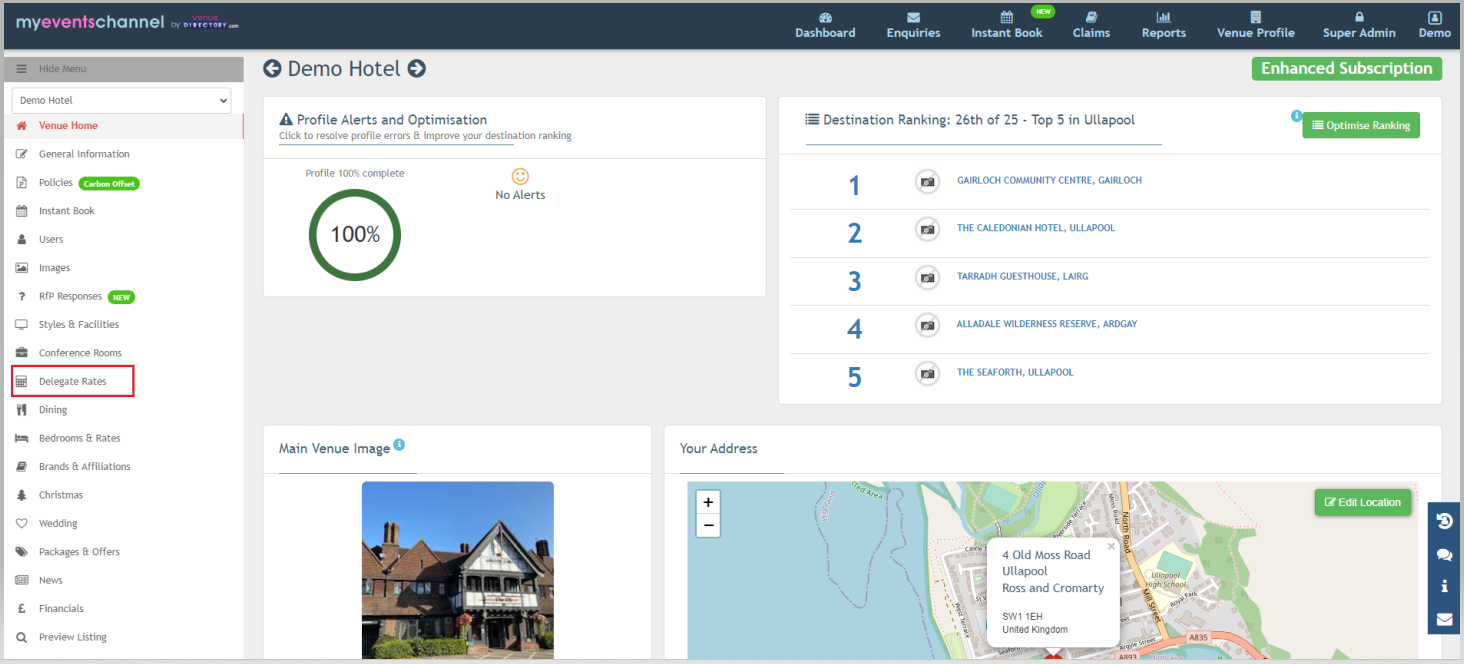Image resolution: width=1464 pixels, height=664 pixels.
Task: Click the Hide Menu hamburger icon
Action: click(x=22, y=69)
